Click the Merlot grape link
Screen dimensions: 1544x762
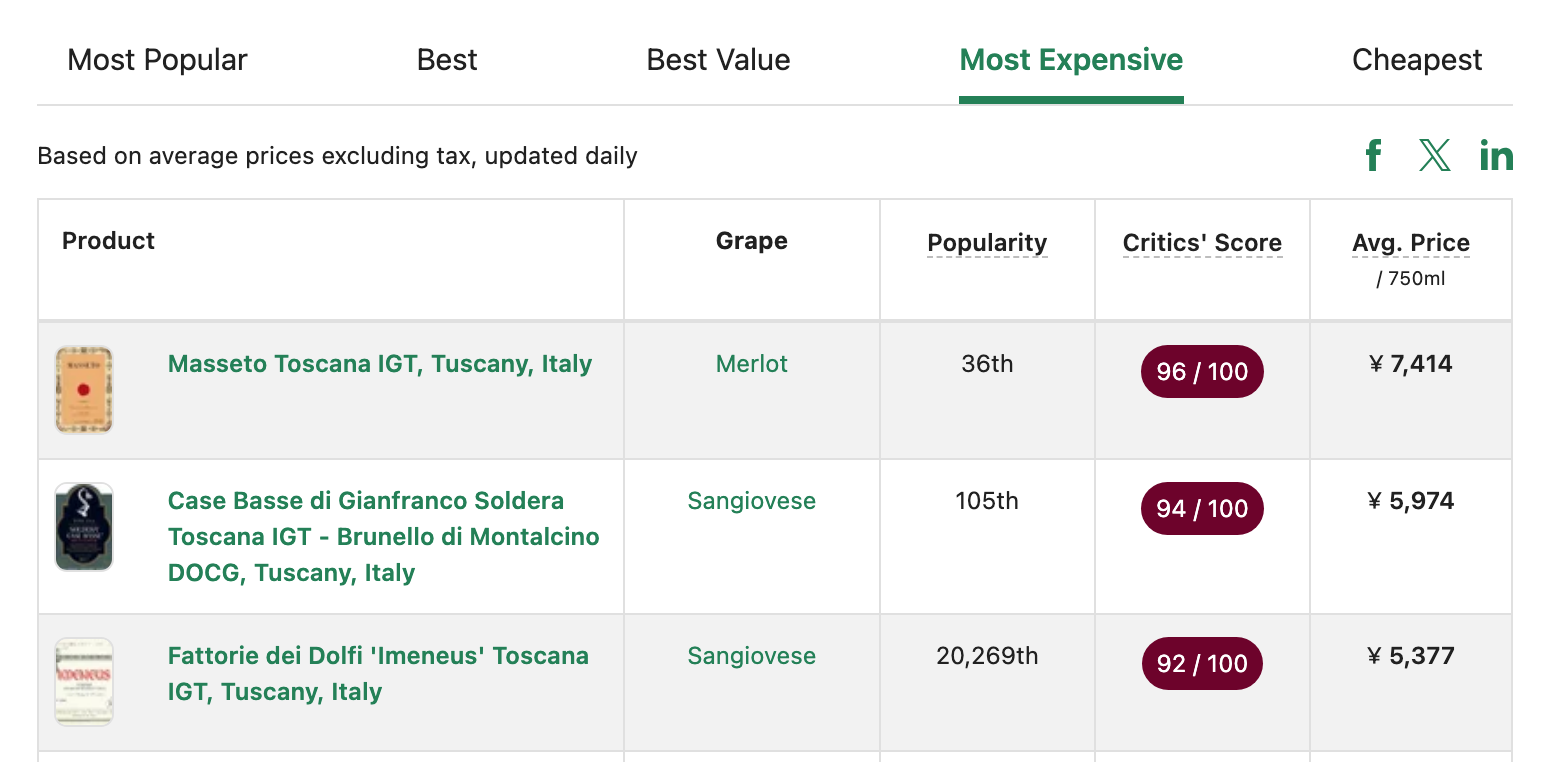pos(752,364)
